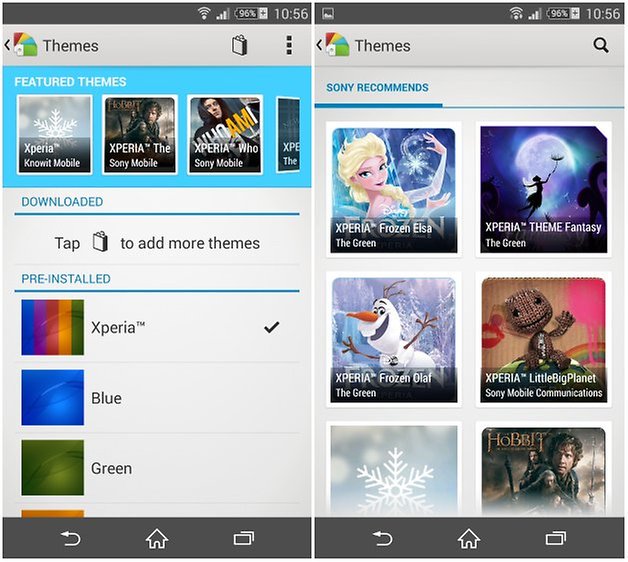Tap the 'Pre-installed' section header

tap(66, 279)
